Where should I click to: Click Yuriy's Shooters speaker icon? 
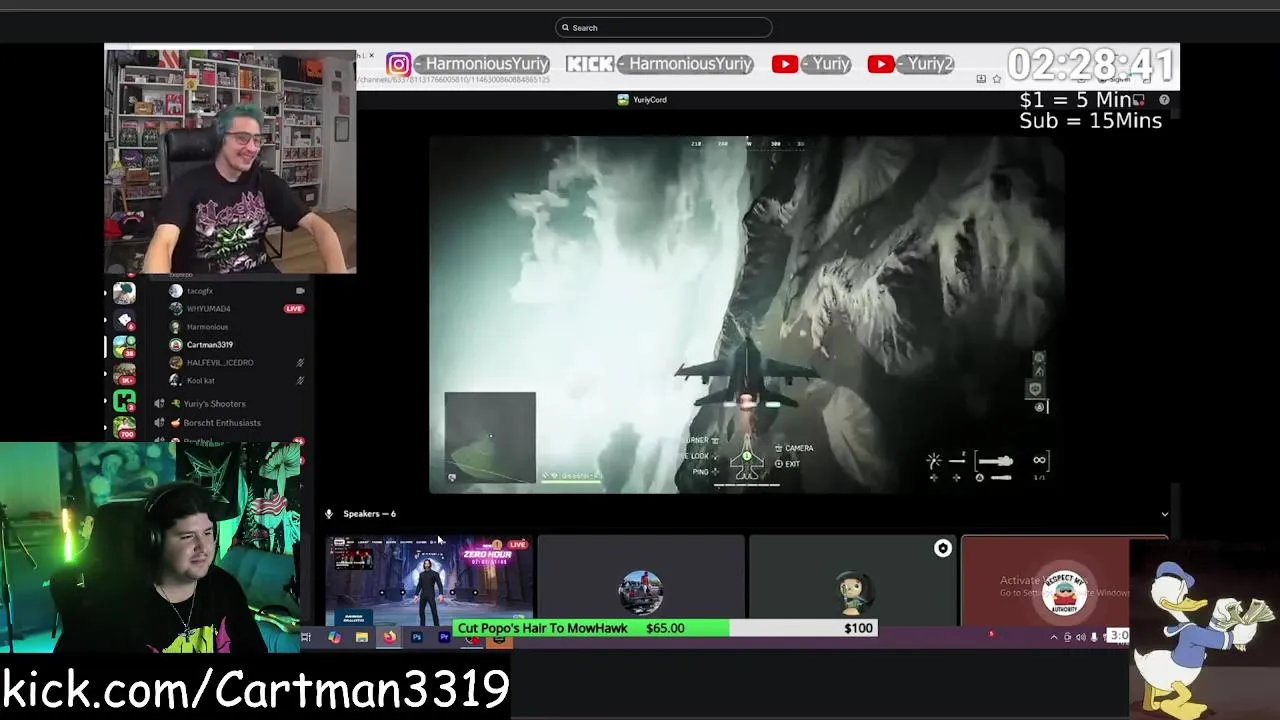click(159, 404)
